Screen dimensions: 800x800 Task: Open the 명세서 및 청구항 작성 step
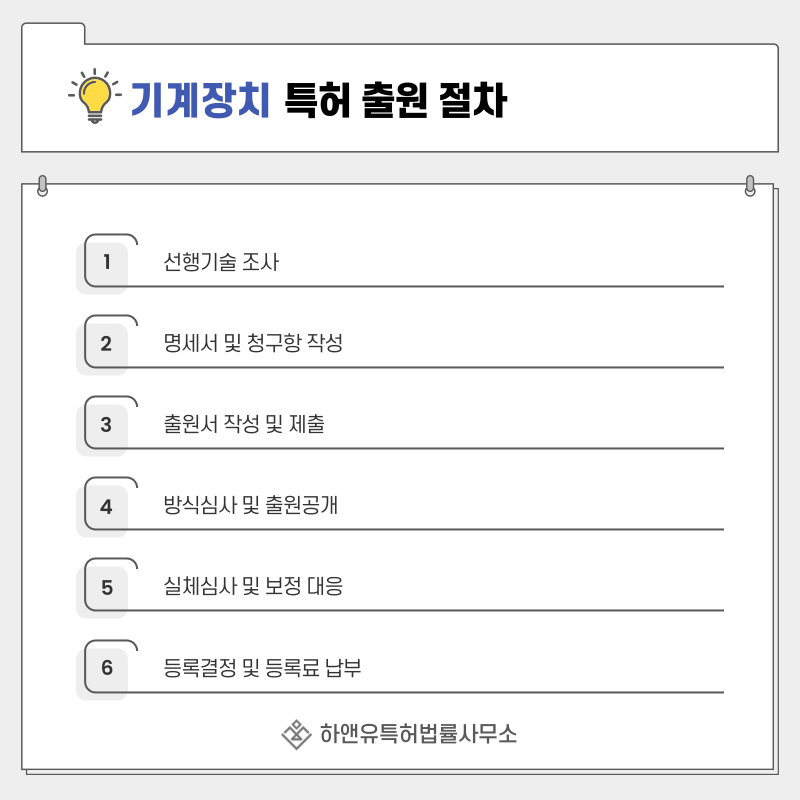253,343
